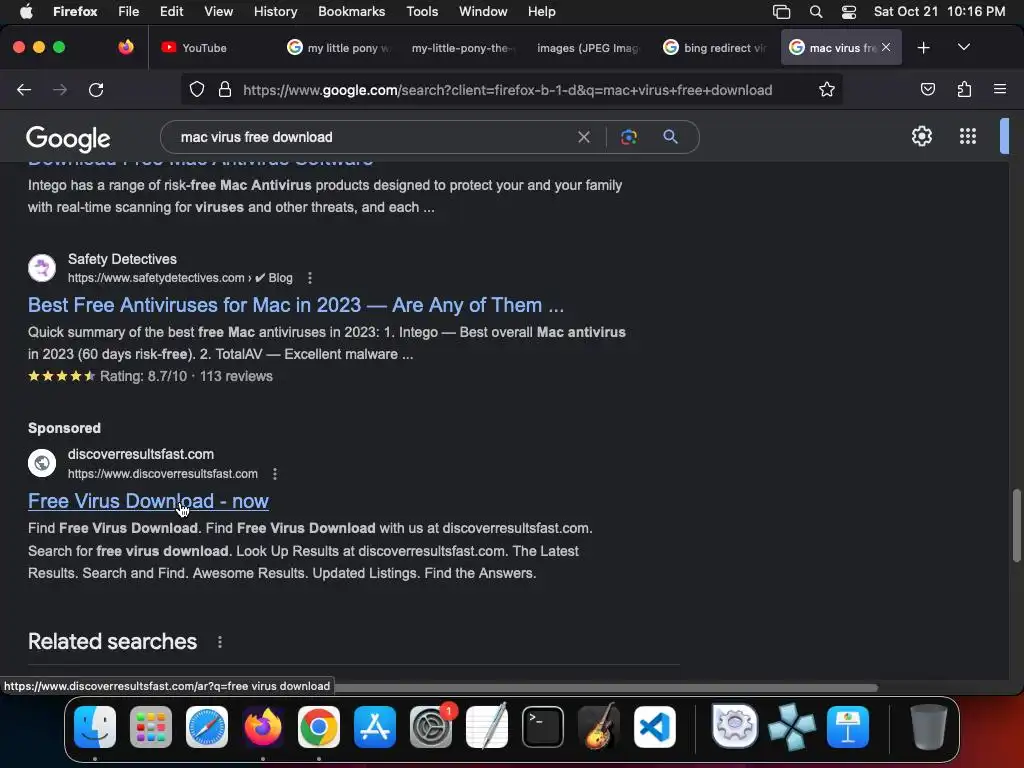The height and width of the screenshot is (768, 1024).
Task: Open more options for discoverresultsfast ad
Action: click(274, 474)
